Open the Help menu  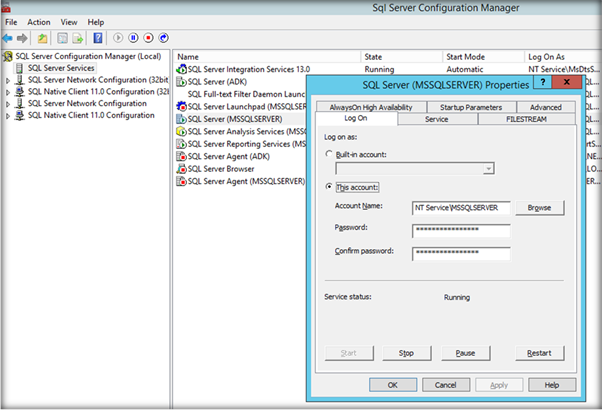pos(96,22)
